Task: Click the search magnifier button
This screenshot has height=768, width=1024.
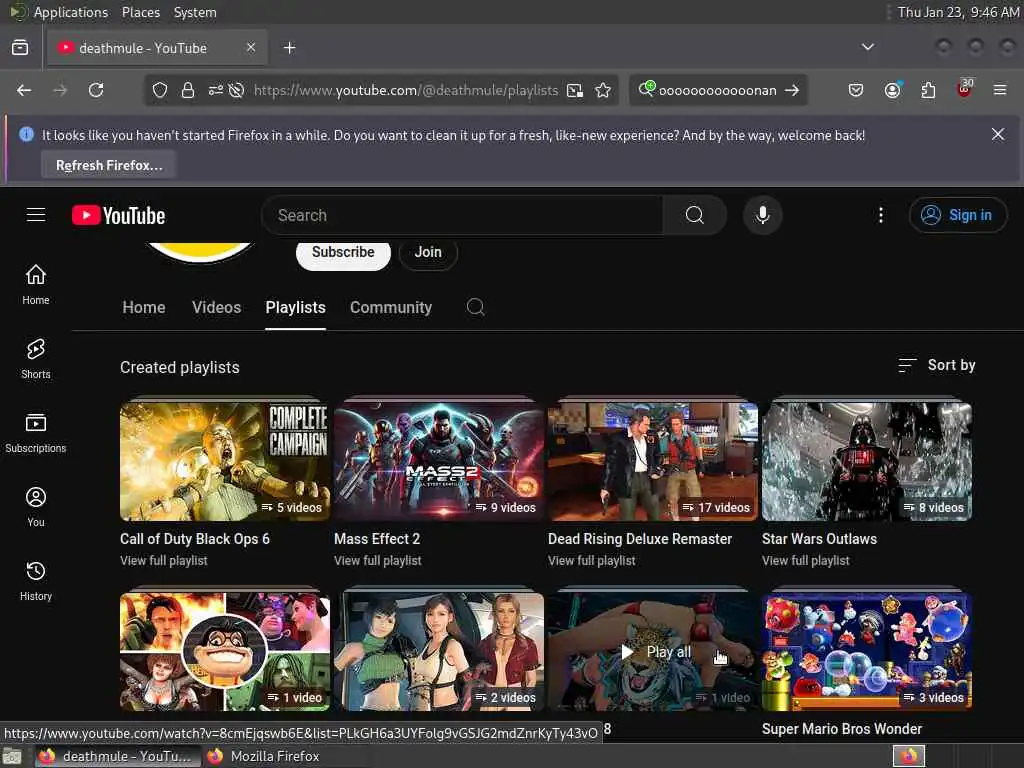Action: tap(695, 215)
